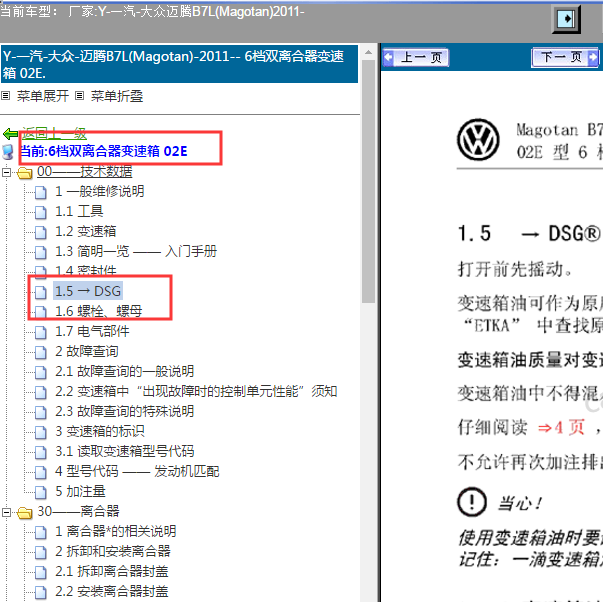603x602 pixels.
Task: Open 2 拆卸和安装离合器 entry
Action: (113, 551)
